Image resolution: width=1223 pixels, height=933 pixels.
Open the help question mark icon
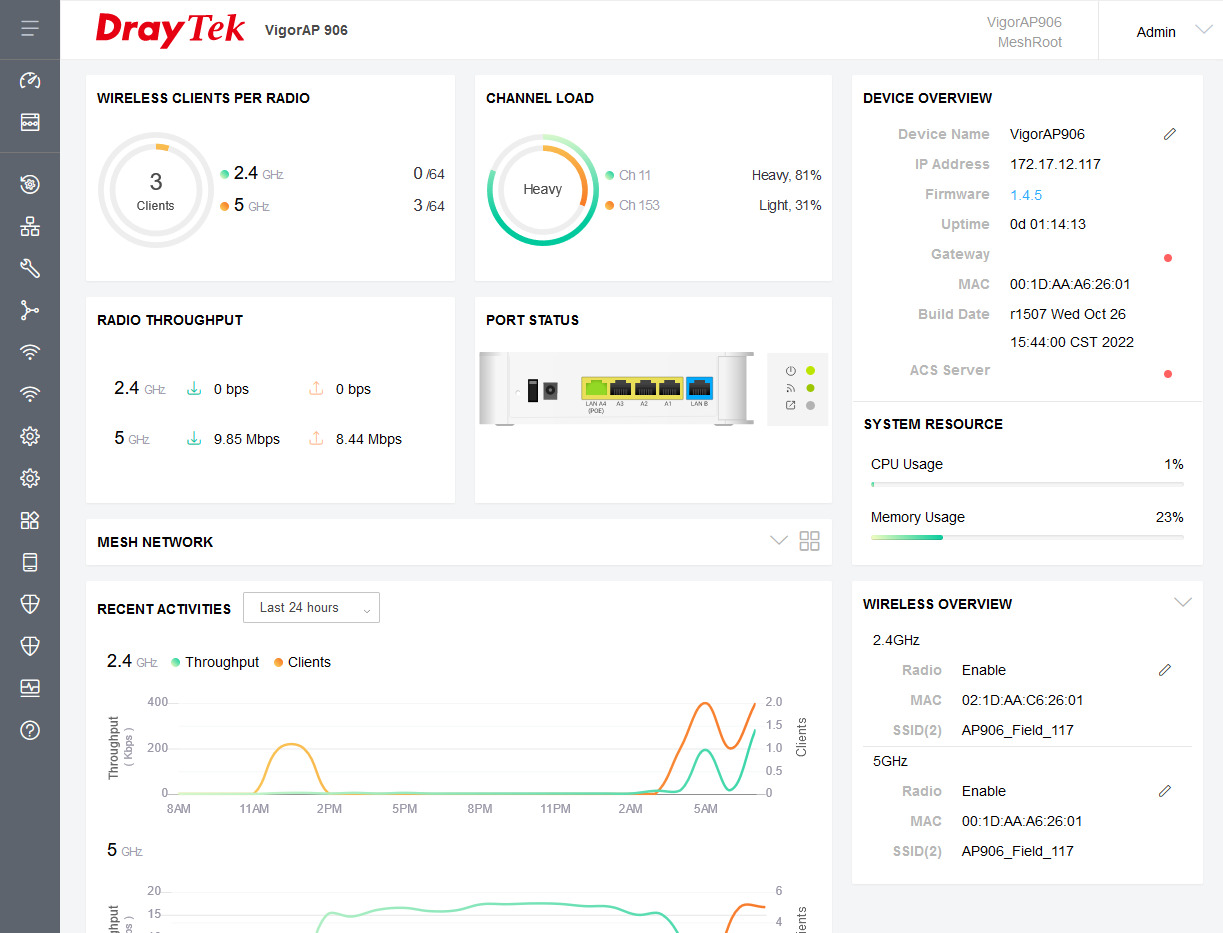click(30, 730)
